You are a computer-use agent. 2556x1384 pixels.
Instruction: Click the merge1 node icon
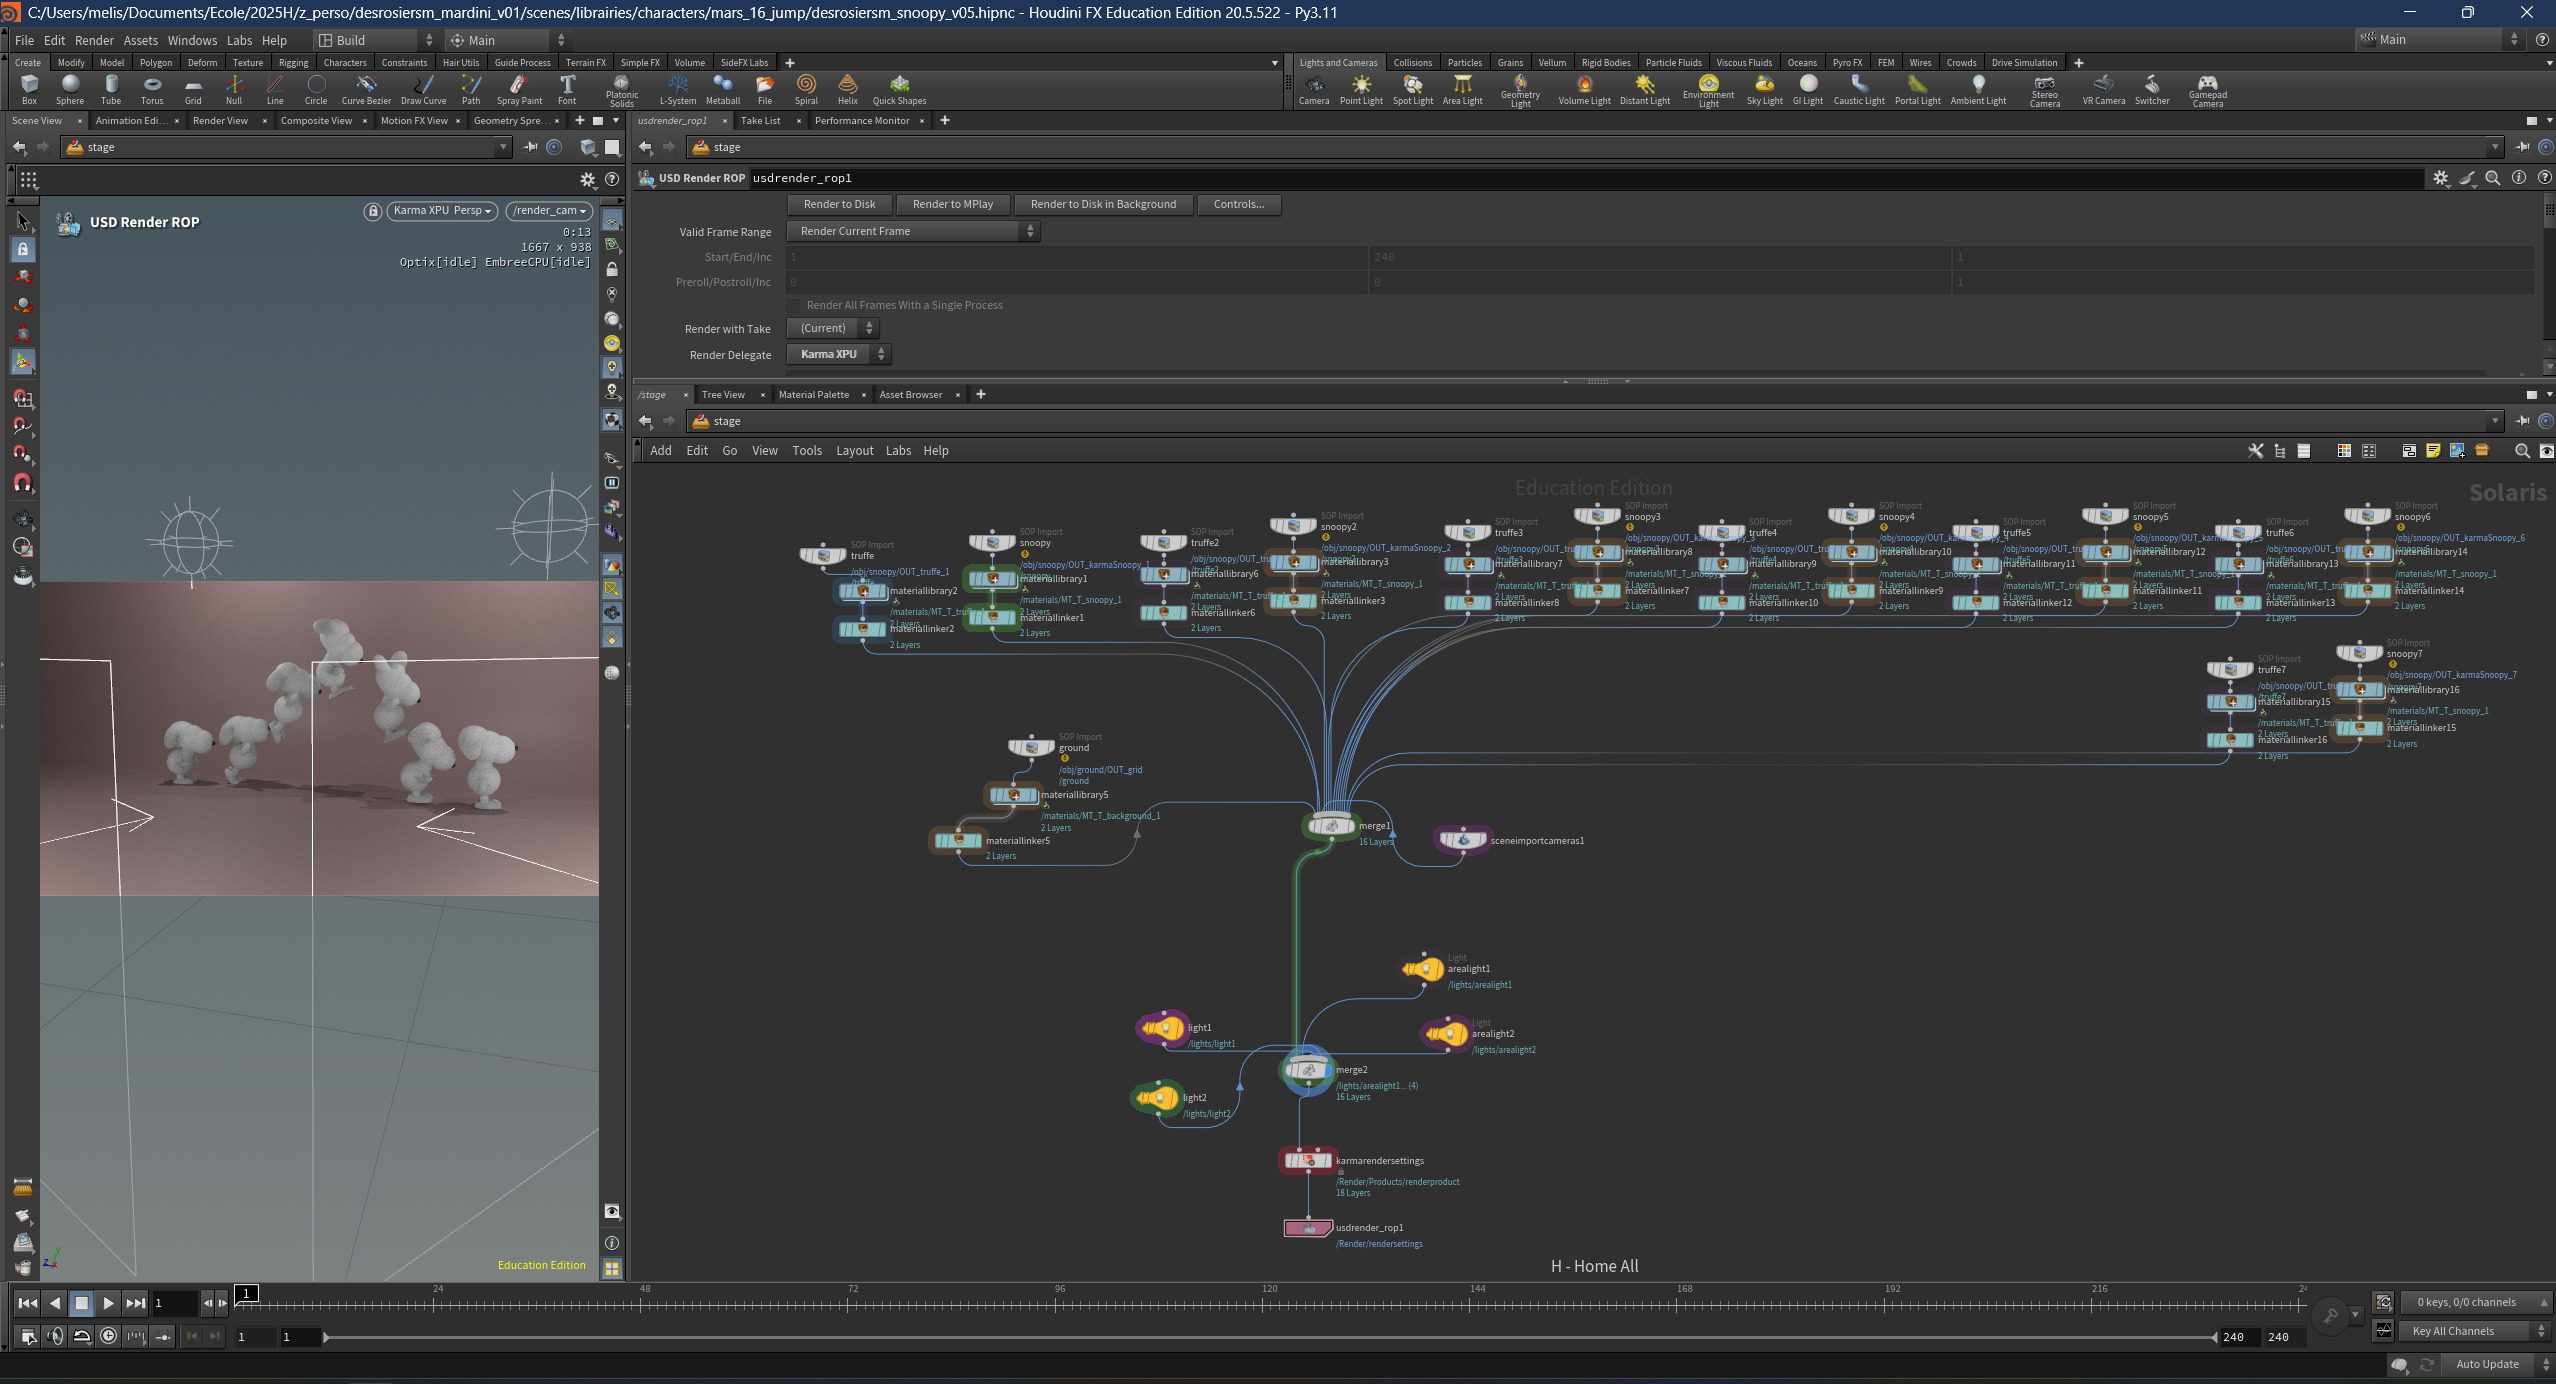pyautogui.click(x=1331, y=825)
